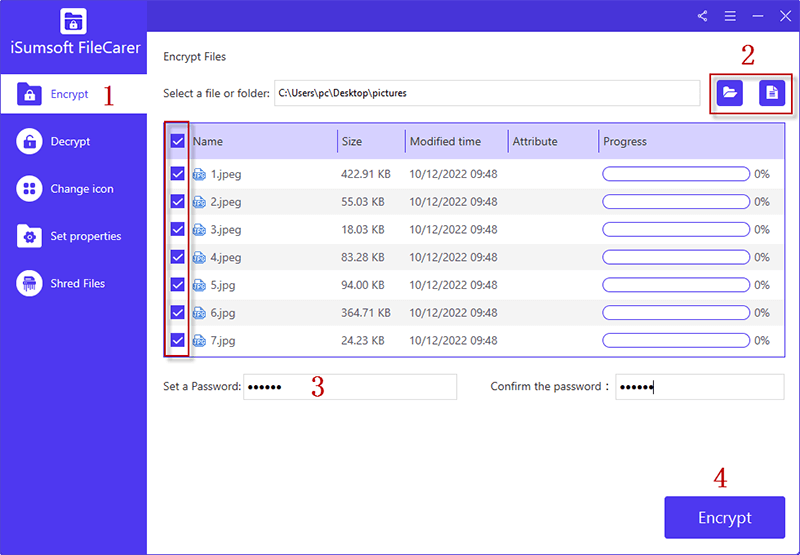Click the 422.91 KB size cell
The height and width of the screenshot is (555, 800).
click(x=366, y=174)
